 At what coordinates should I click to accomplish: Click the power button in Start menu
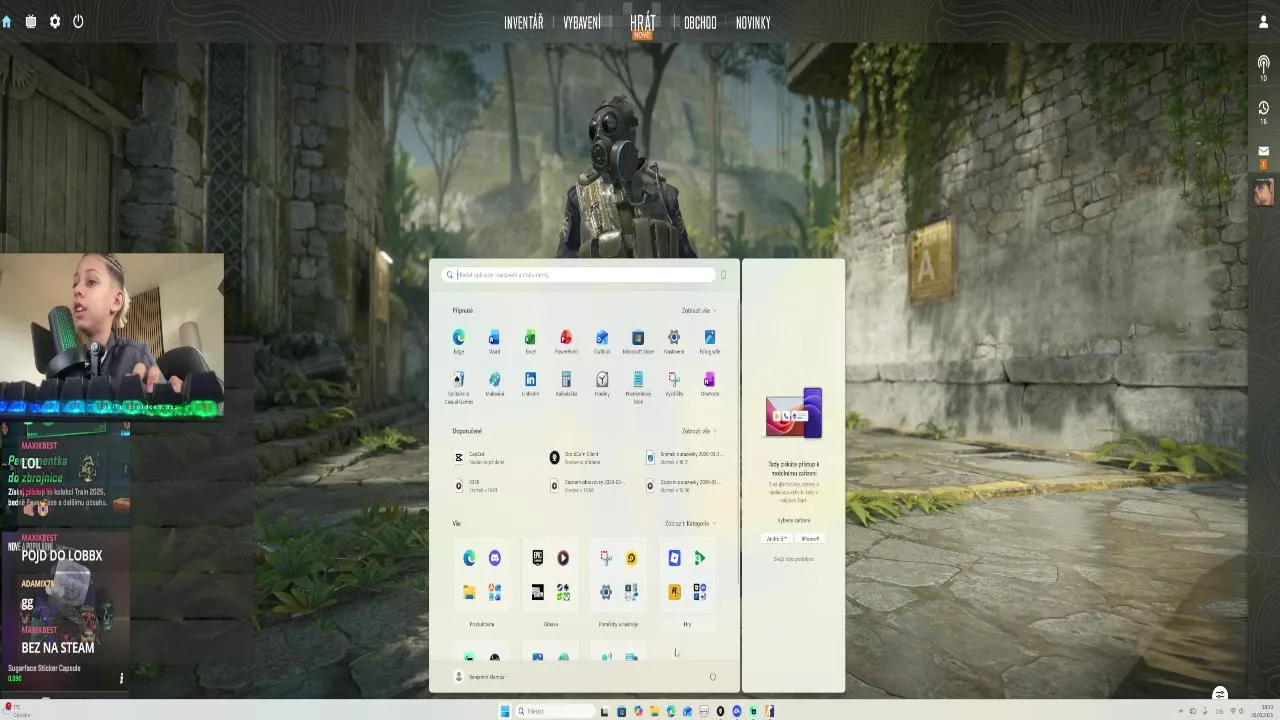(x=713, y=677)
